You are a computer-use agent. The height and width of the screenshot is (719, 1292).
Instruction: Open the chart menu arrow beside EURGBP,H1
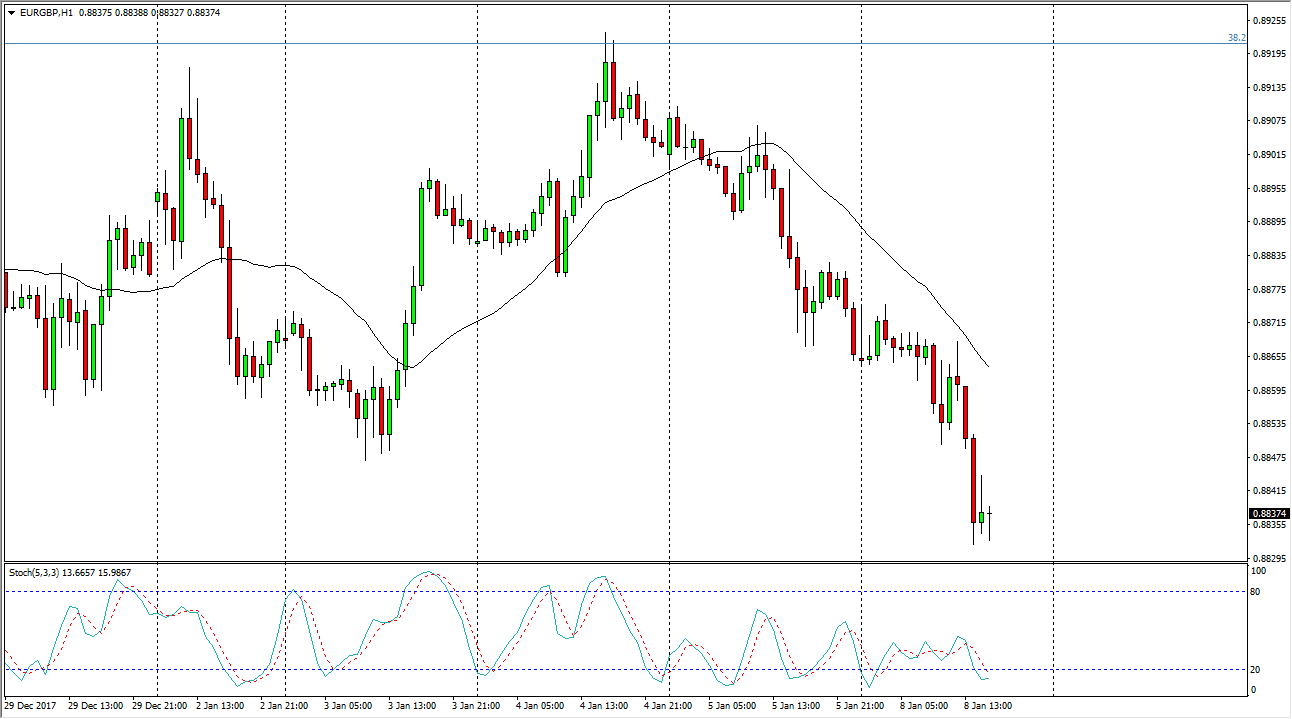(x=10, y=13)
